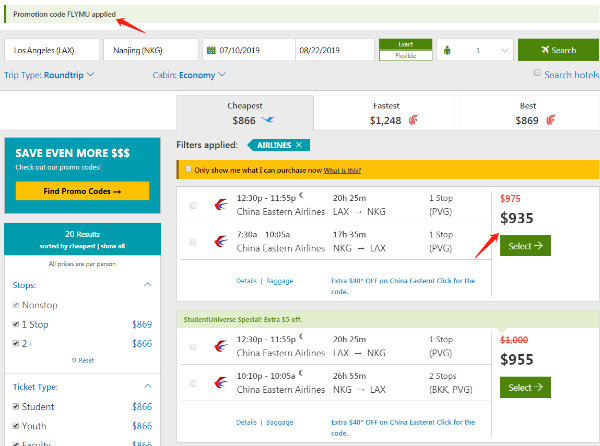The height and width of the screenshot is (446, 600).
Task: Open the What is this? link
Action: 342,170
